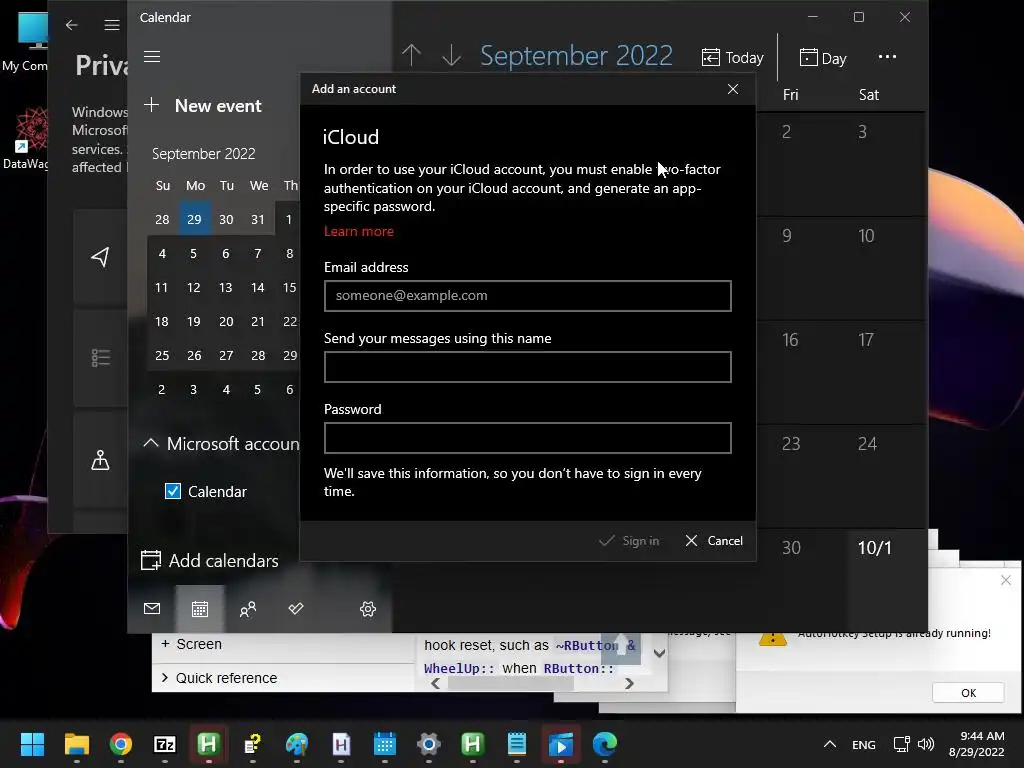The image size is (1024, 768).
Task: Click OK in AutoHotkey Setup message
Action: click(x=968, y=693)
